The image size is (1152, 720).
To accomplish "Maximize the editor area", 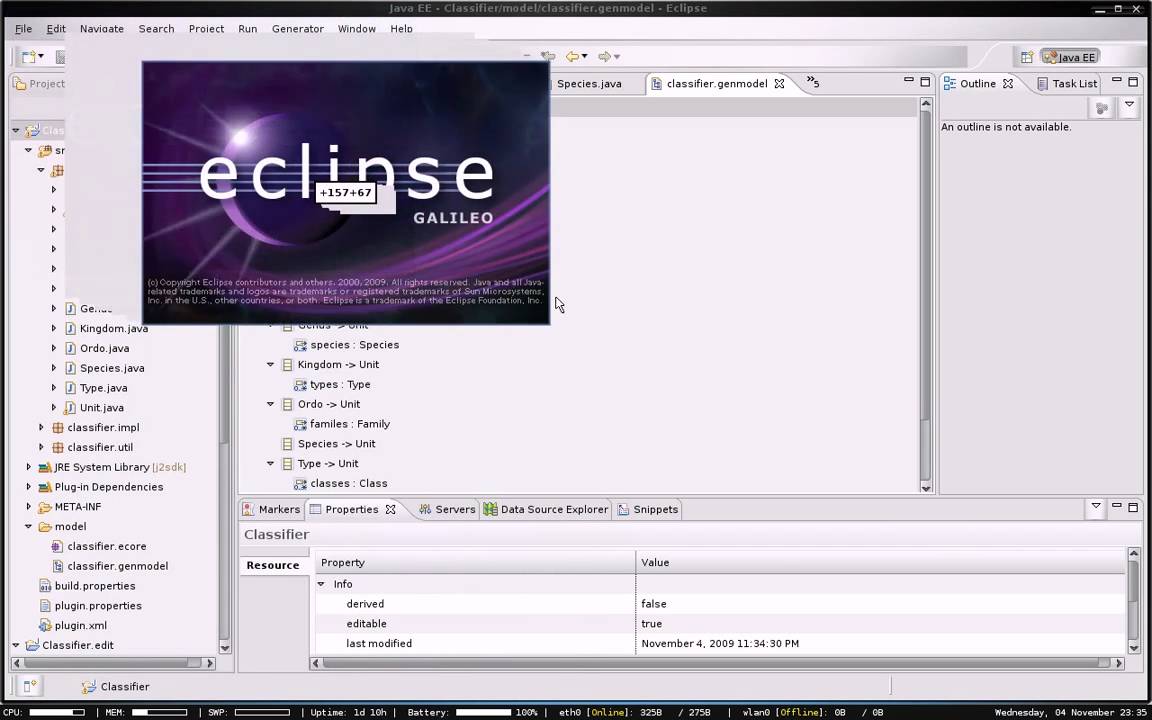I will 925,82.
